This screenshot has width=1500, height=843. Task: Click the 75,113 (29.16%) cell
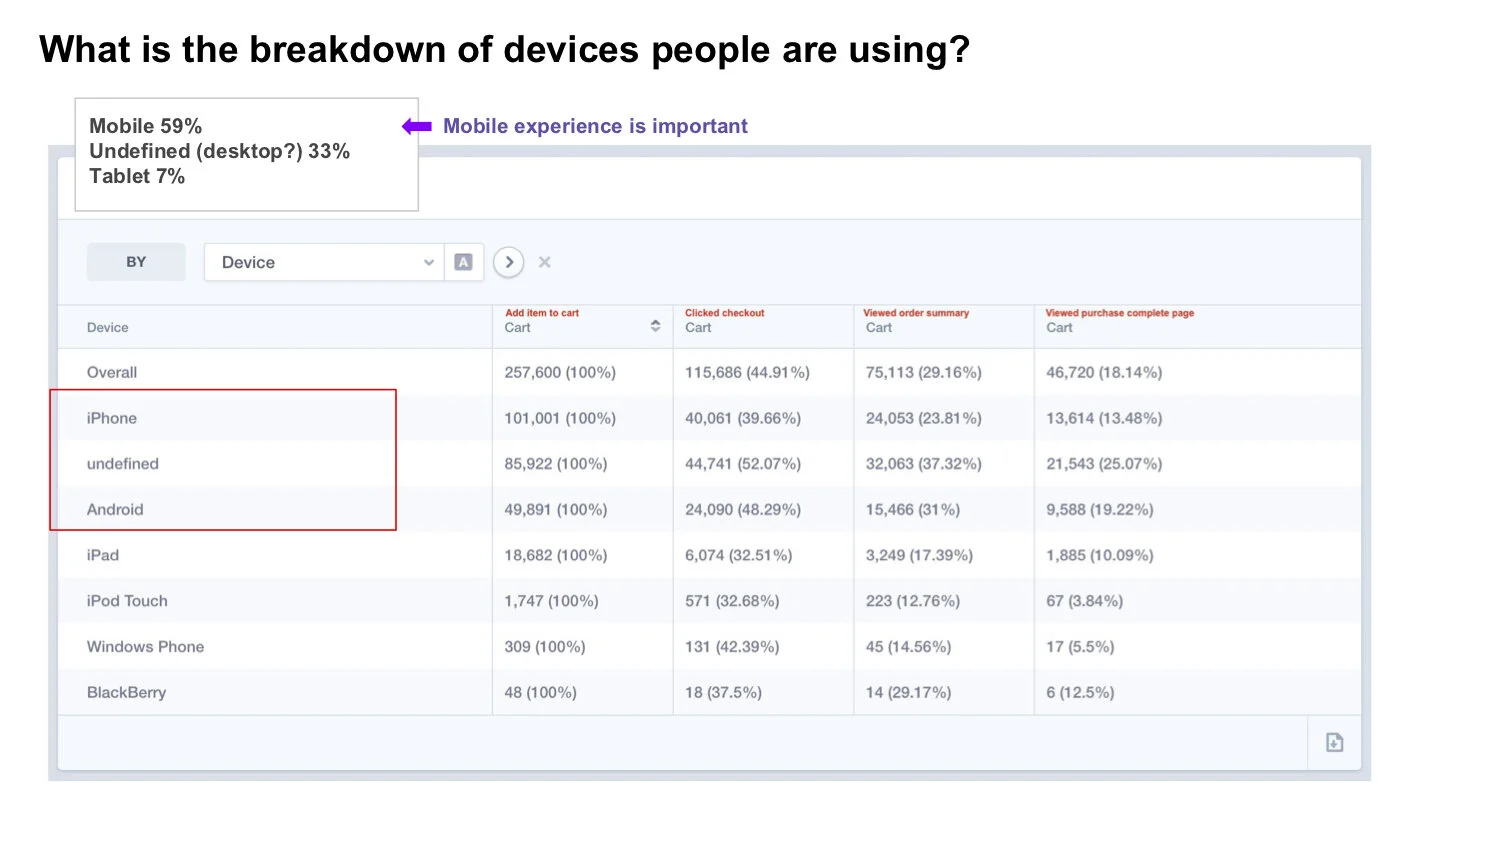pyautogui.click(x=924, y=372)
